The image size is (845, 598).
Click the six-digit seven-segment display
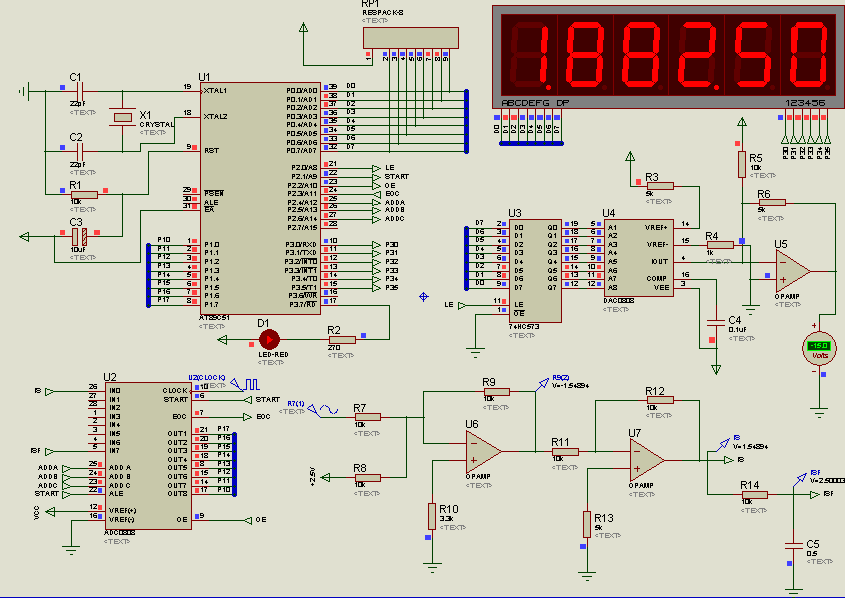click(x=669, y=58)
